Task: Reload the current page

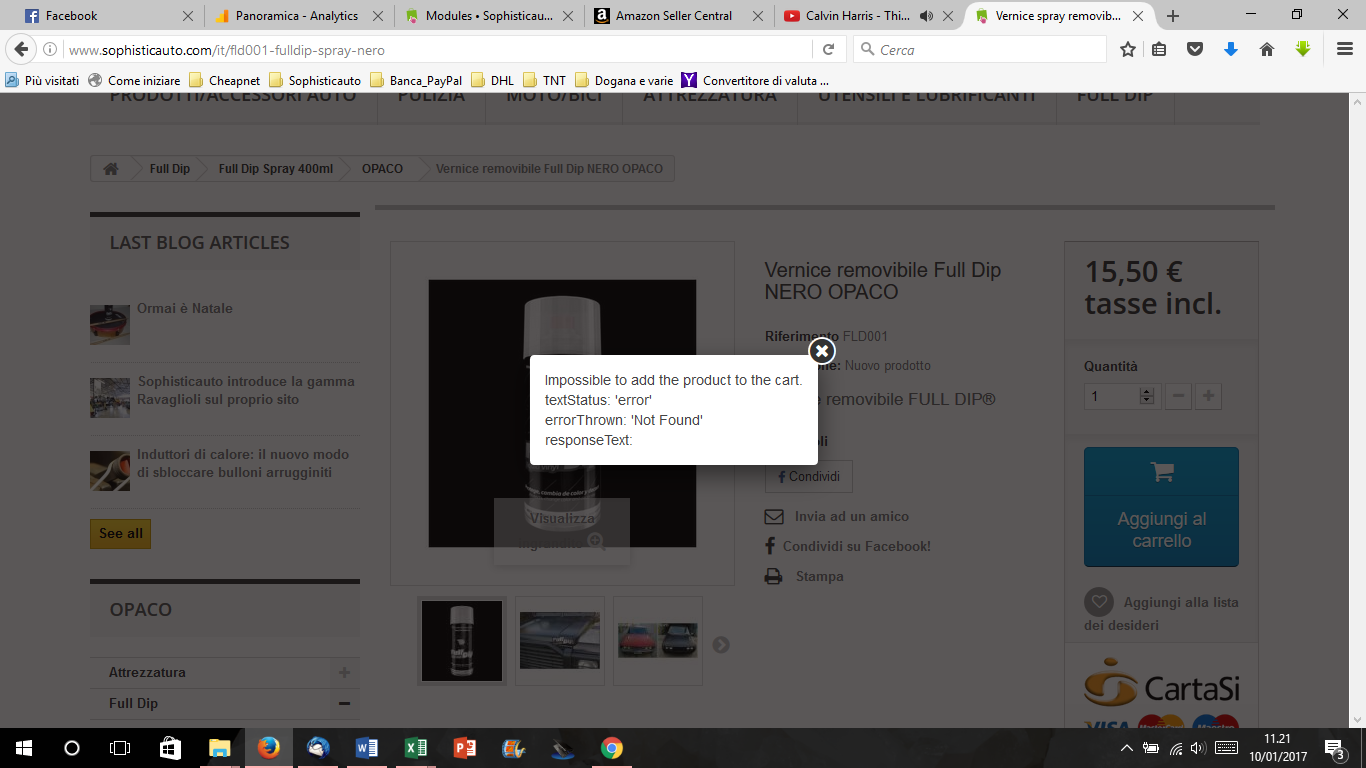Action: click(x=828, y=49)
